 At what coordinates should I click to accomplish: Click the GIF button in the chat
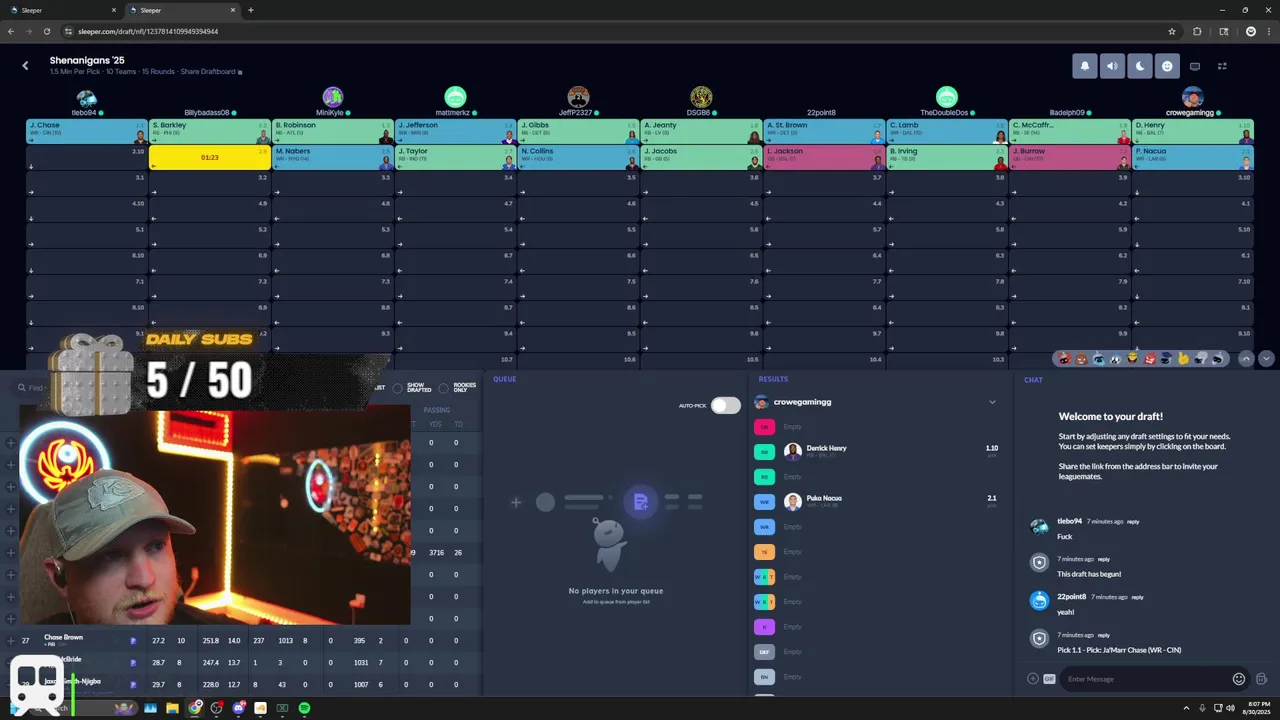[x=1049, y=679]
